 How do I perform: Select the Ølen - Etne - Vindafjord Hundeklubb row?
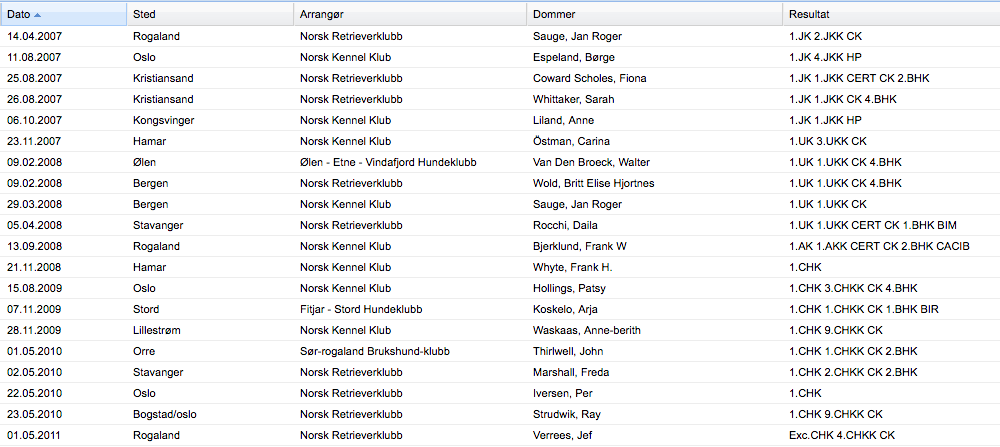pos(500,163)
